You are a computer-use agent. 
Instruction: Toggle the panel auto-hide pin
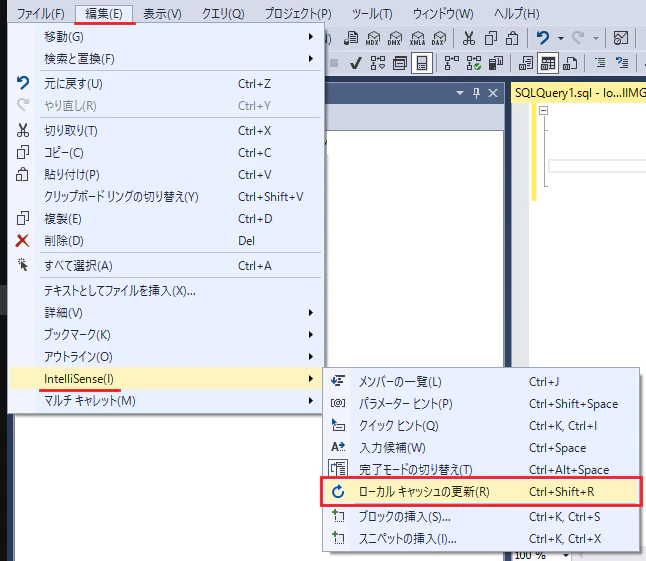pos(477,93)
